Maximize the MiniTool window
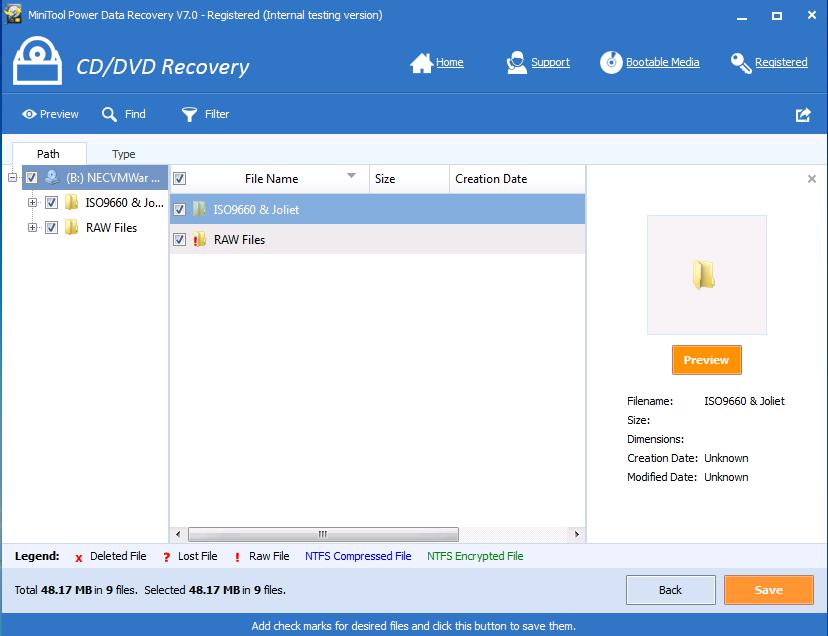This screenshot has height=636, width=828. click(x=777, y=15)
